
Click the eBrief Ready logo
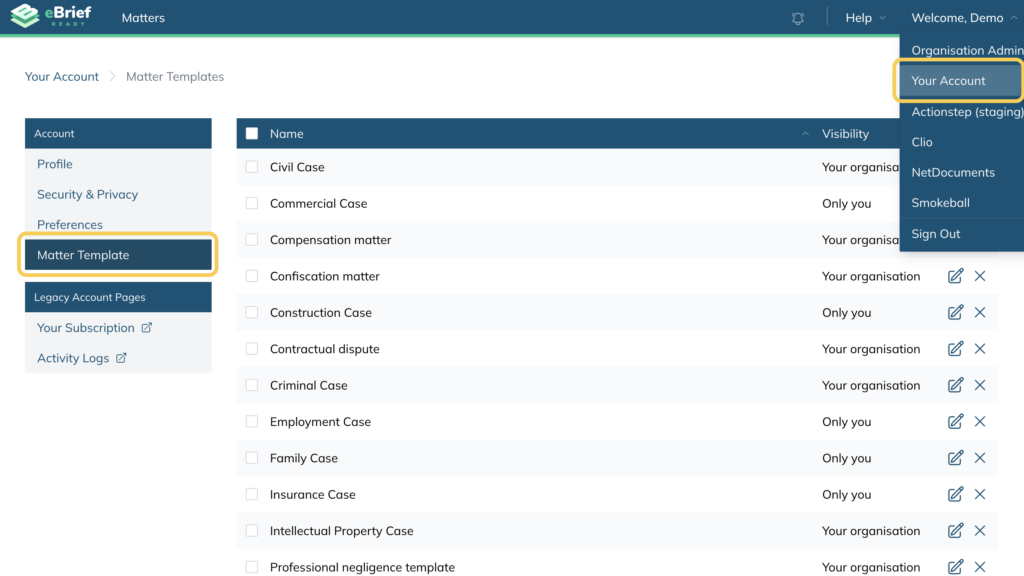click(x=51, y=16)
